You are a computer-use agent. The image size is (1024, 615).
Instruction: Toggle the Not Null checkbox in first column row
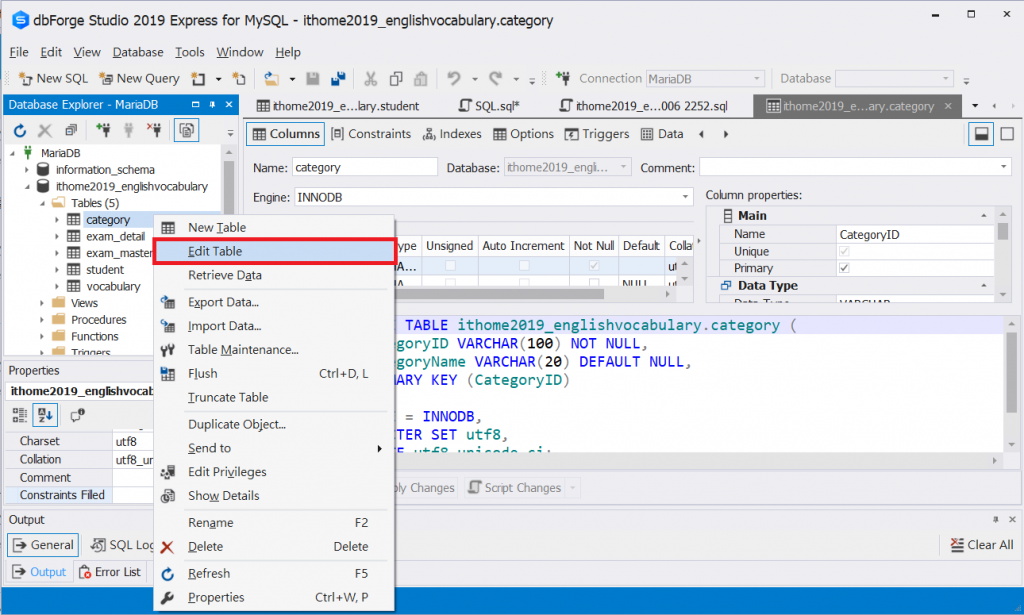point(594,266)
